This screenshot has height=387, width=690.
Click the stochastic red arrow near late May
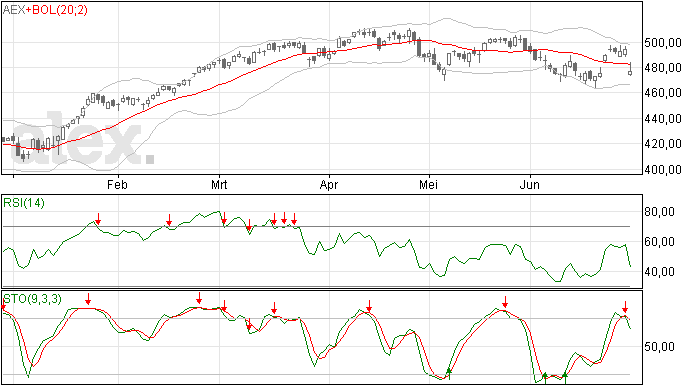point(505,302)
